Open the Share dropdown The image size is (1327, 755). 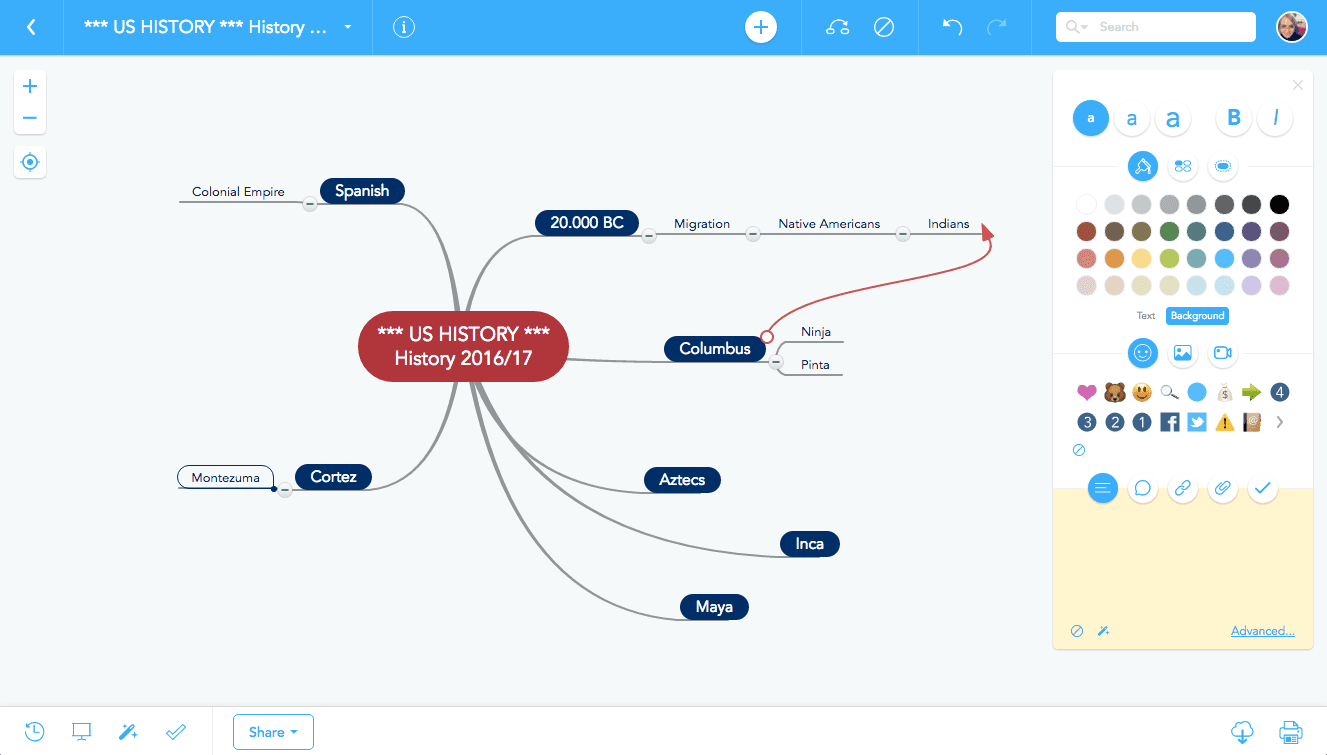[x=273, y=732]
